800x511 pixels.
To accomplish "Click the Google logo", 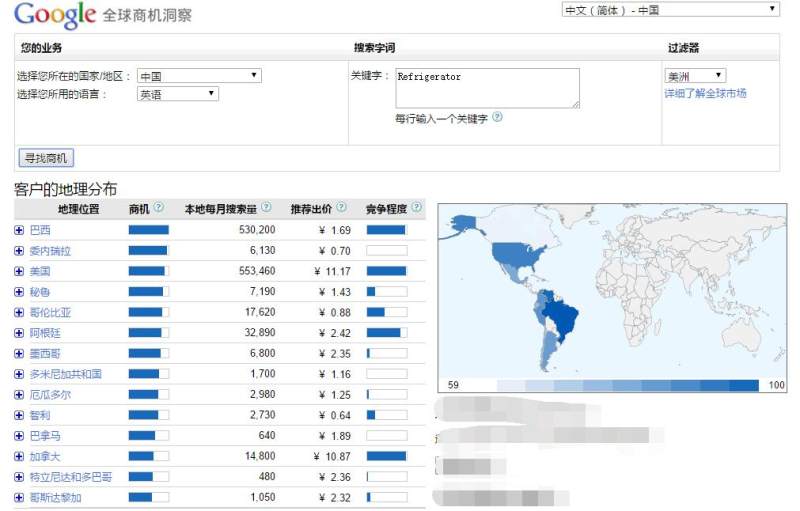I will coord(54,15).
